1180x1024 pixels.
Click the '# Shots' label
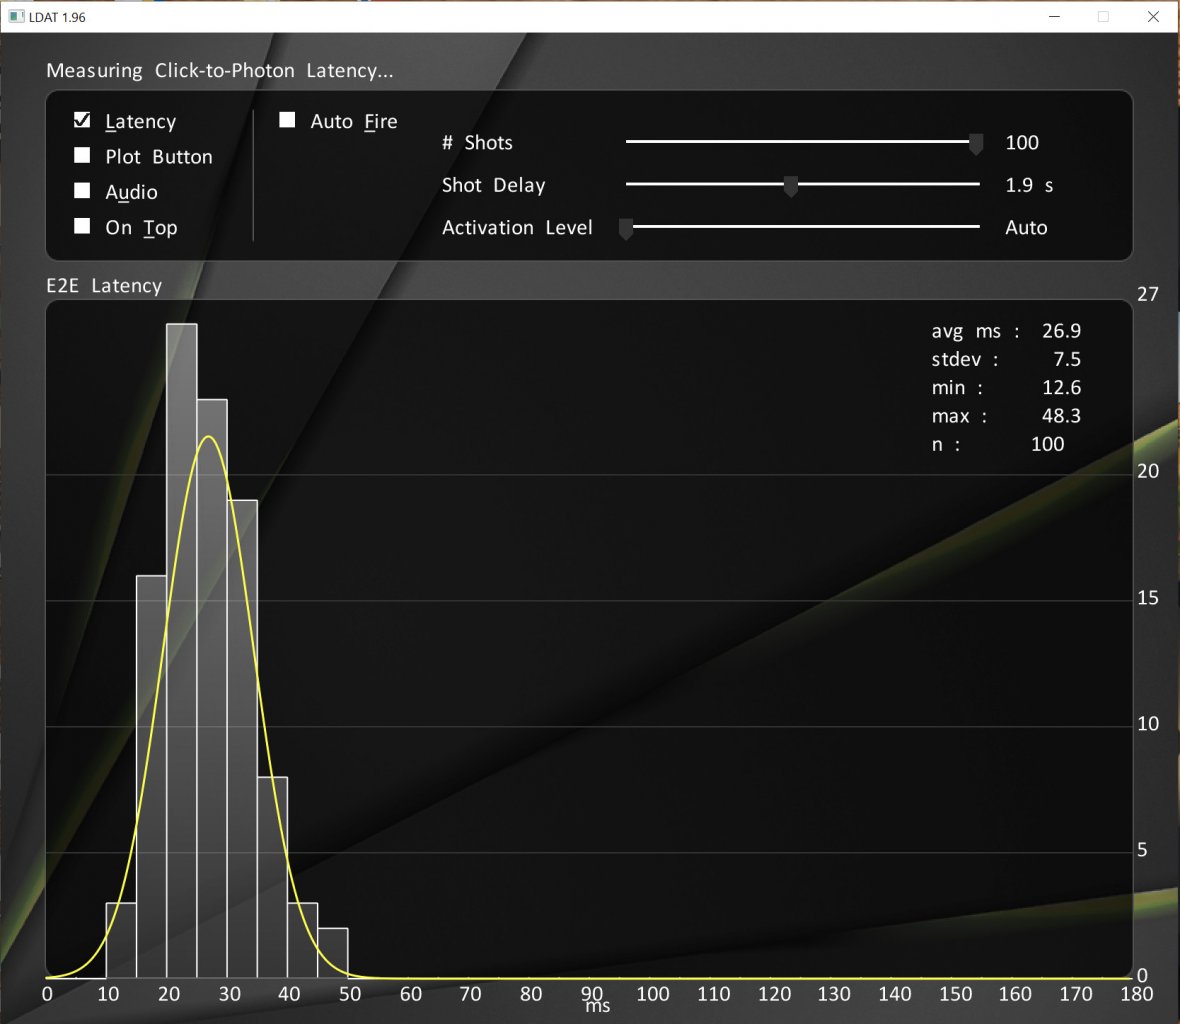477,142
